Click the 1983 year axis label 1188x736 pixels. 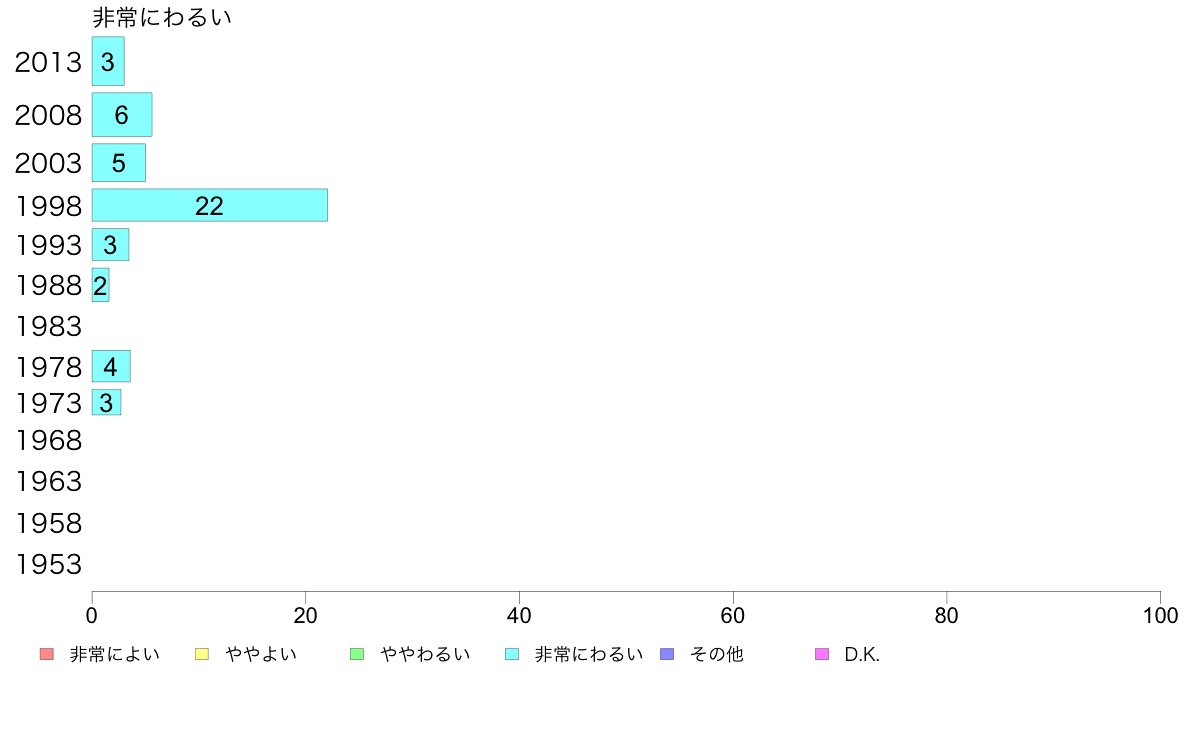[x=48, y=327]
